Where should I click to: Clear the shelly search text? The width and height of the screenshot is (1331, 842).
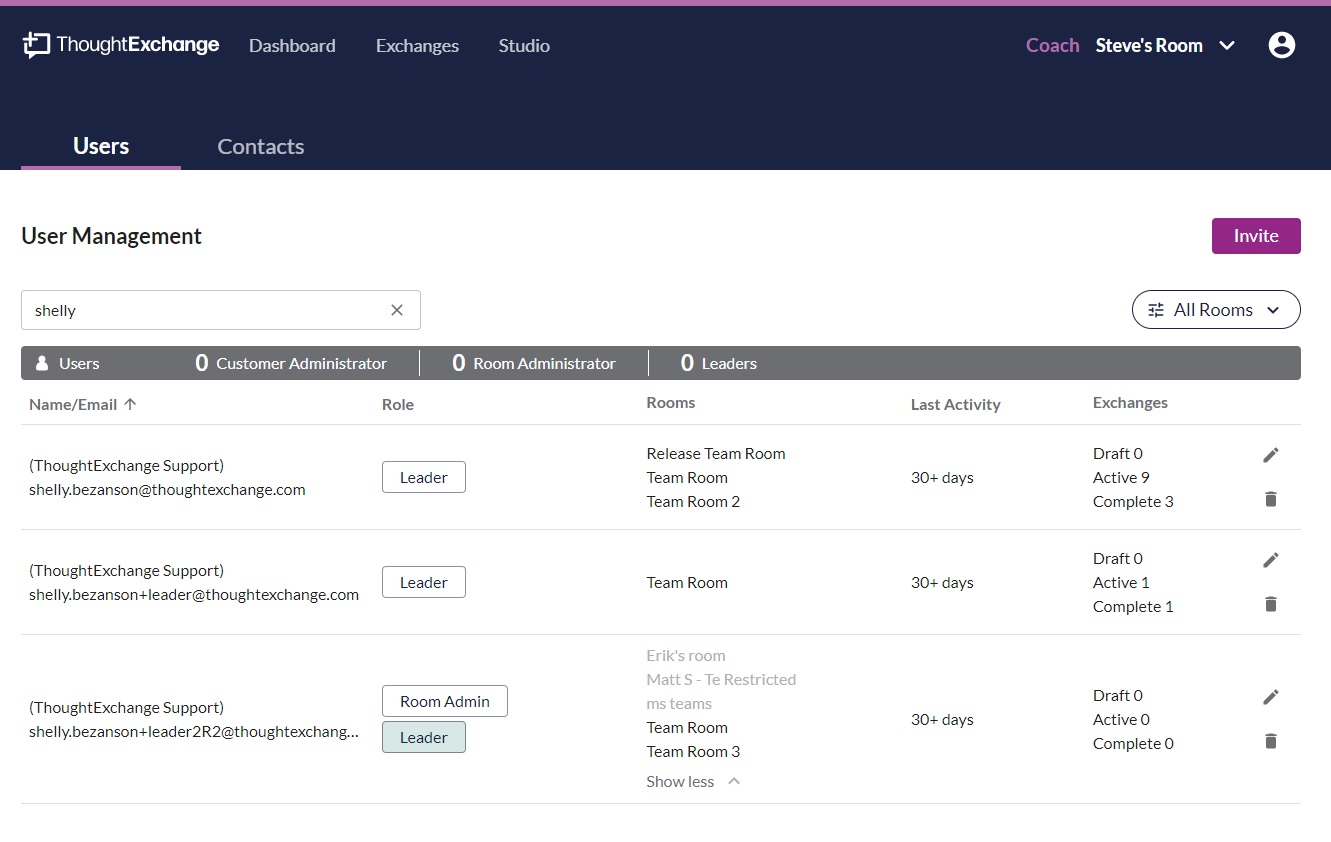click(397, 310)
